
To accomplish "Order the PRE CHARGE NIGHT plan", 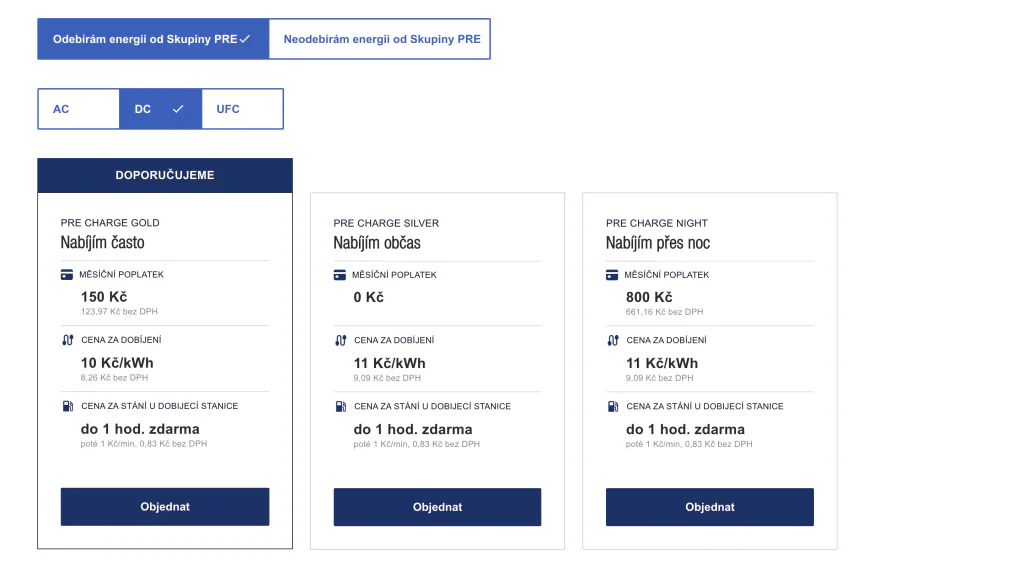I will coord(710,507).
